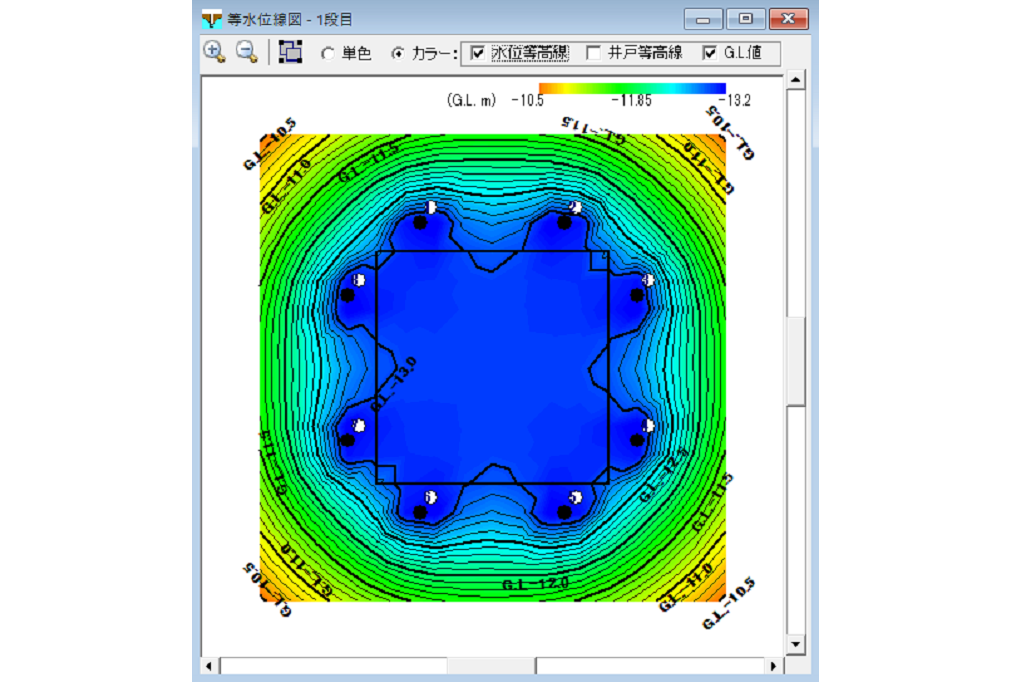Click the (G.L. m) legend unit label
Image resolution: width=1024 pixels, height=682 pixels.
coord(472,101)
